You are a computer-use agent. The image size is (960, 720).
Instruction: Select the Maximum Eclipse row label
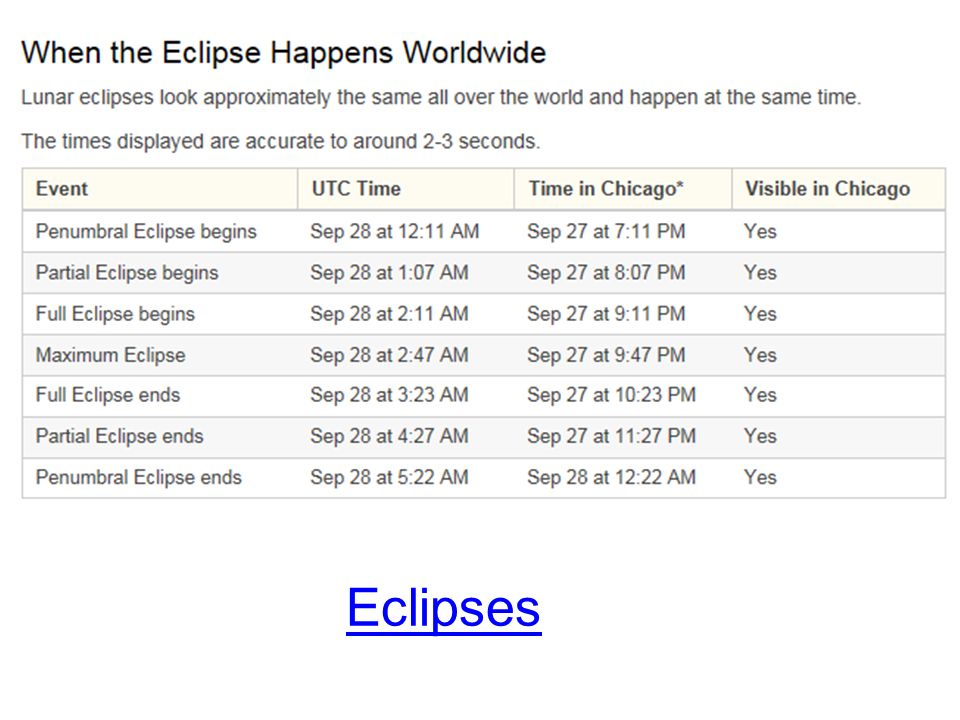[x=110, y=354]
